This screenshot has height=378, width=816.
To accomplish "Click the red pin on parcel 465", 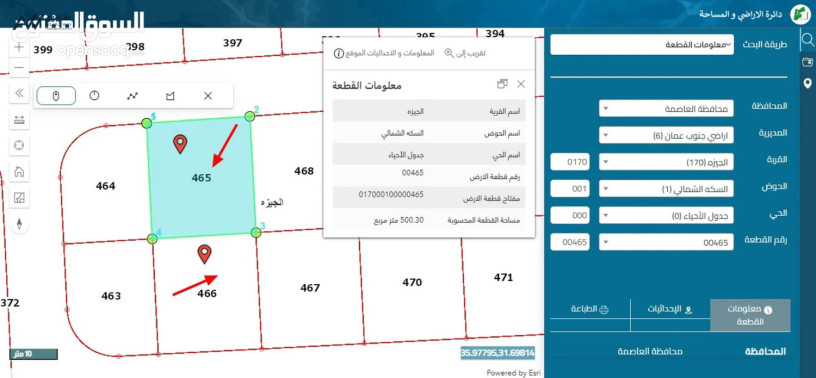I will tap(180, 144).
